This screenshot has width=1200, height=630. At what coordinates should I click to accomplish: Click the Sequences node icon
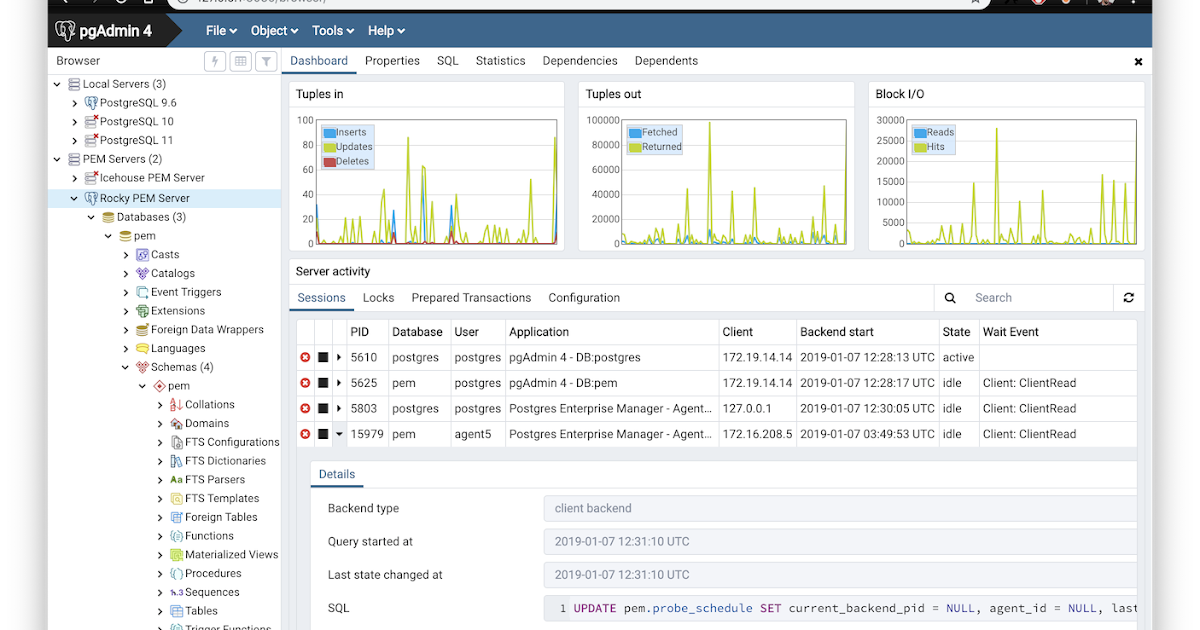pos(176,592)
